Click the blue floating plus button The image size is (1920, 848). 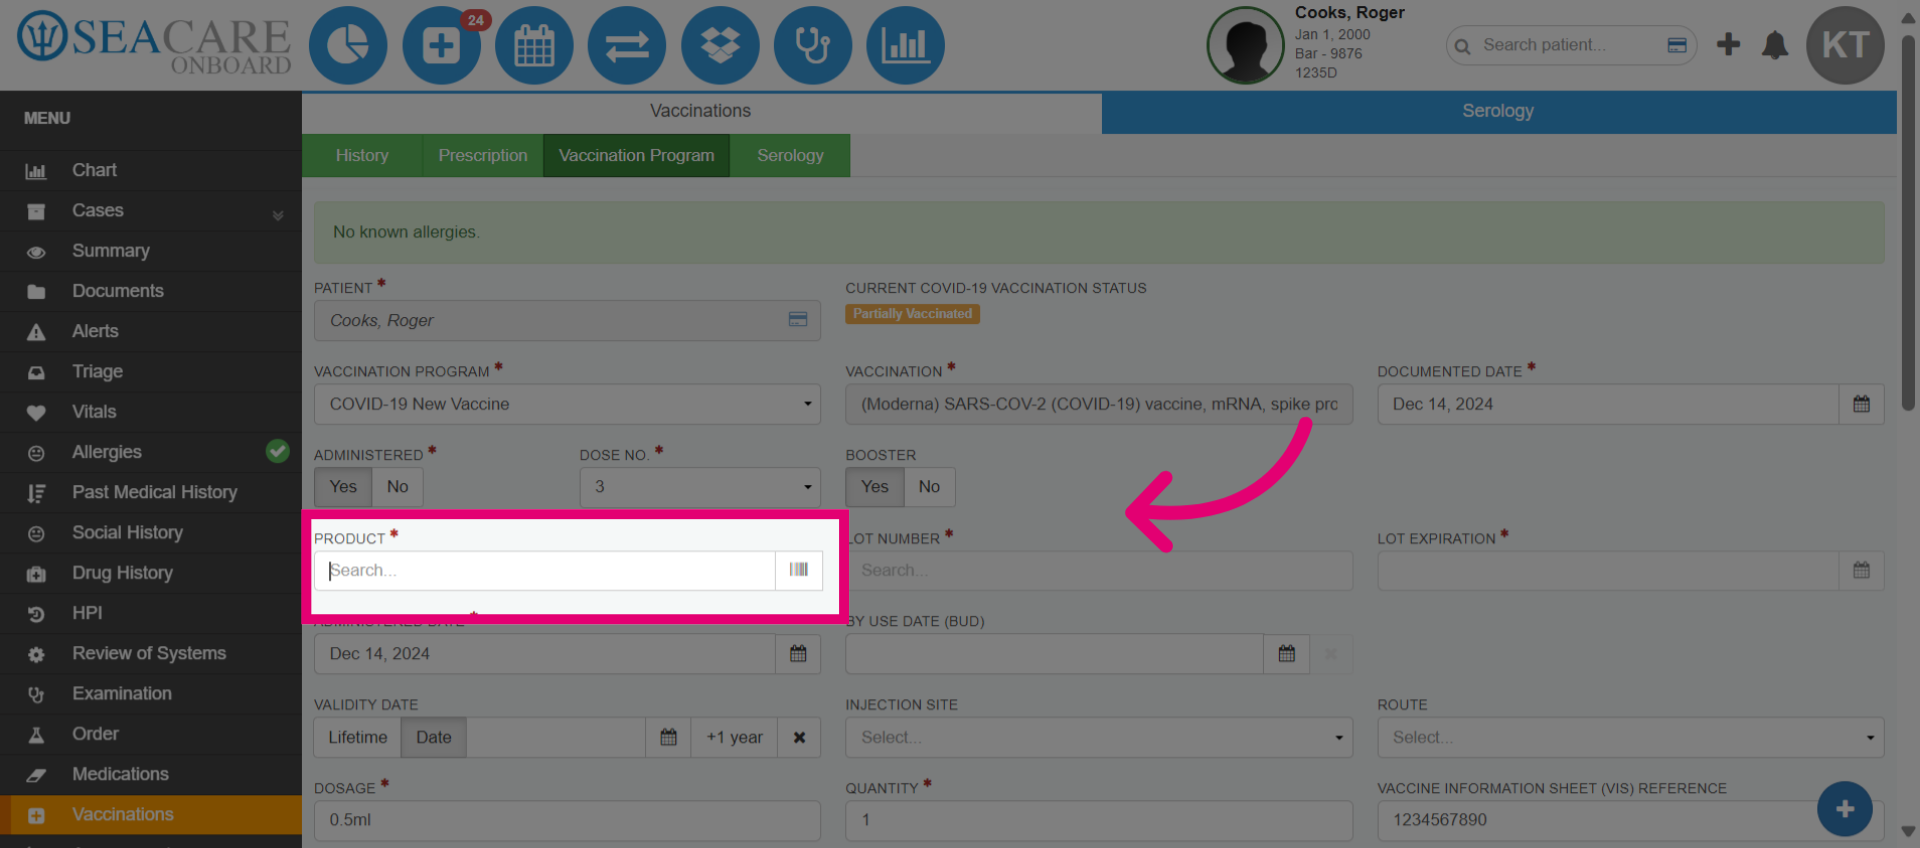click(x=1845, y=809)
